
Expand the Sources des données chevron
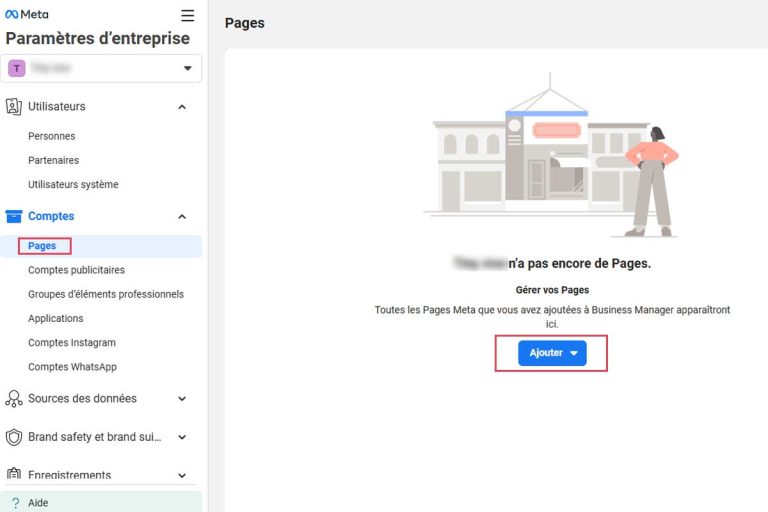coord(182,399)
